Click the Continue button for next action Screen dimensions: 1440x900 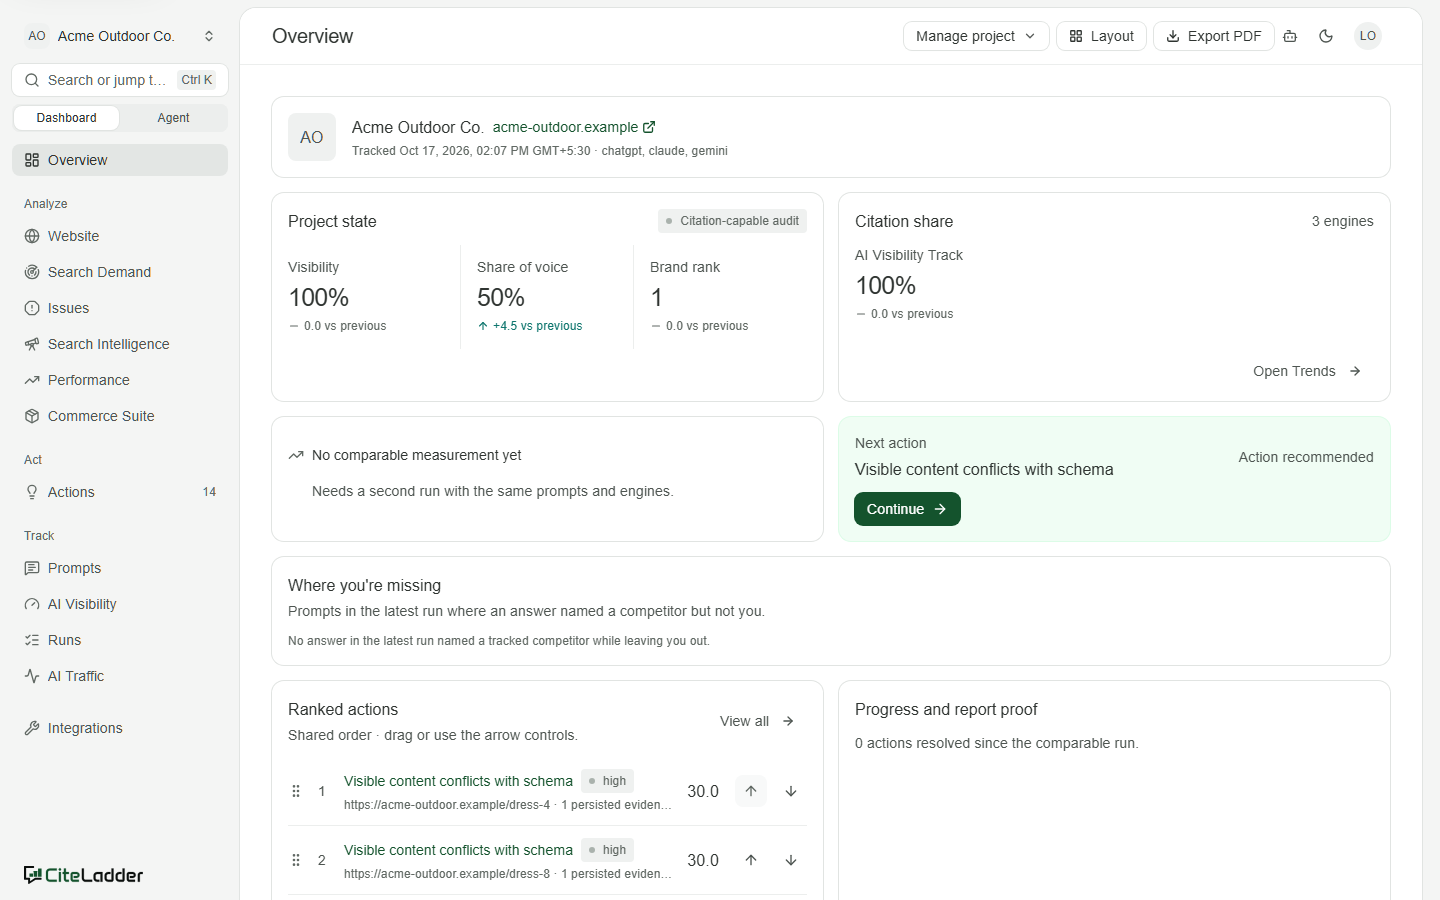tap(907, 509)
